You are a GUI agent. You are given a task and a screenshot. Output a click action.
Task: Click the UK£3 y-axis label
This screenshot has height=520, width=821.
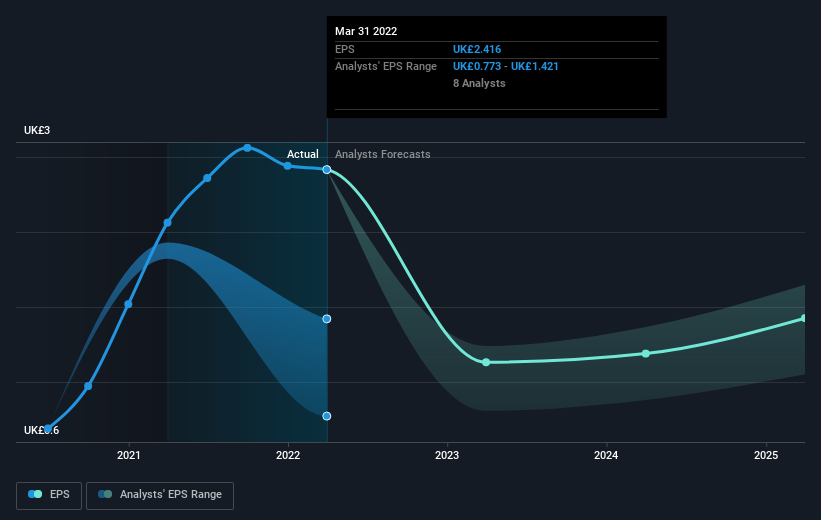pos(37,130)
